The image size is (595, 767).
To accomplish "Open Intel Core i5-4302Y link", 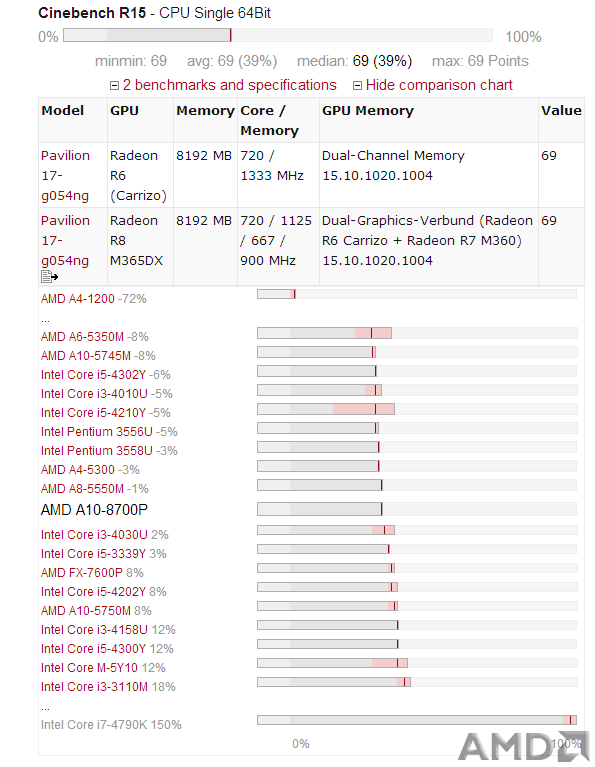I will (93, 375).
